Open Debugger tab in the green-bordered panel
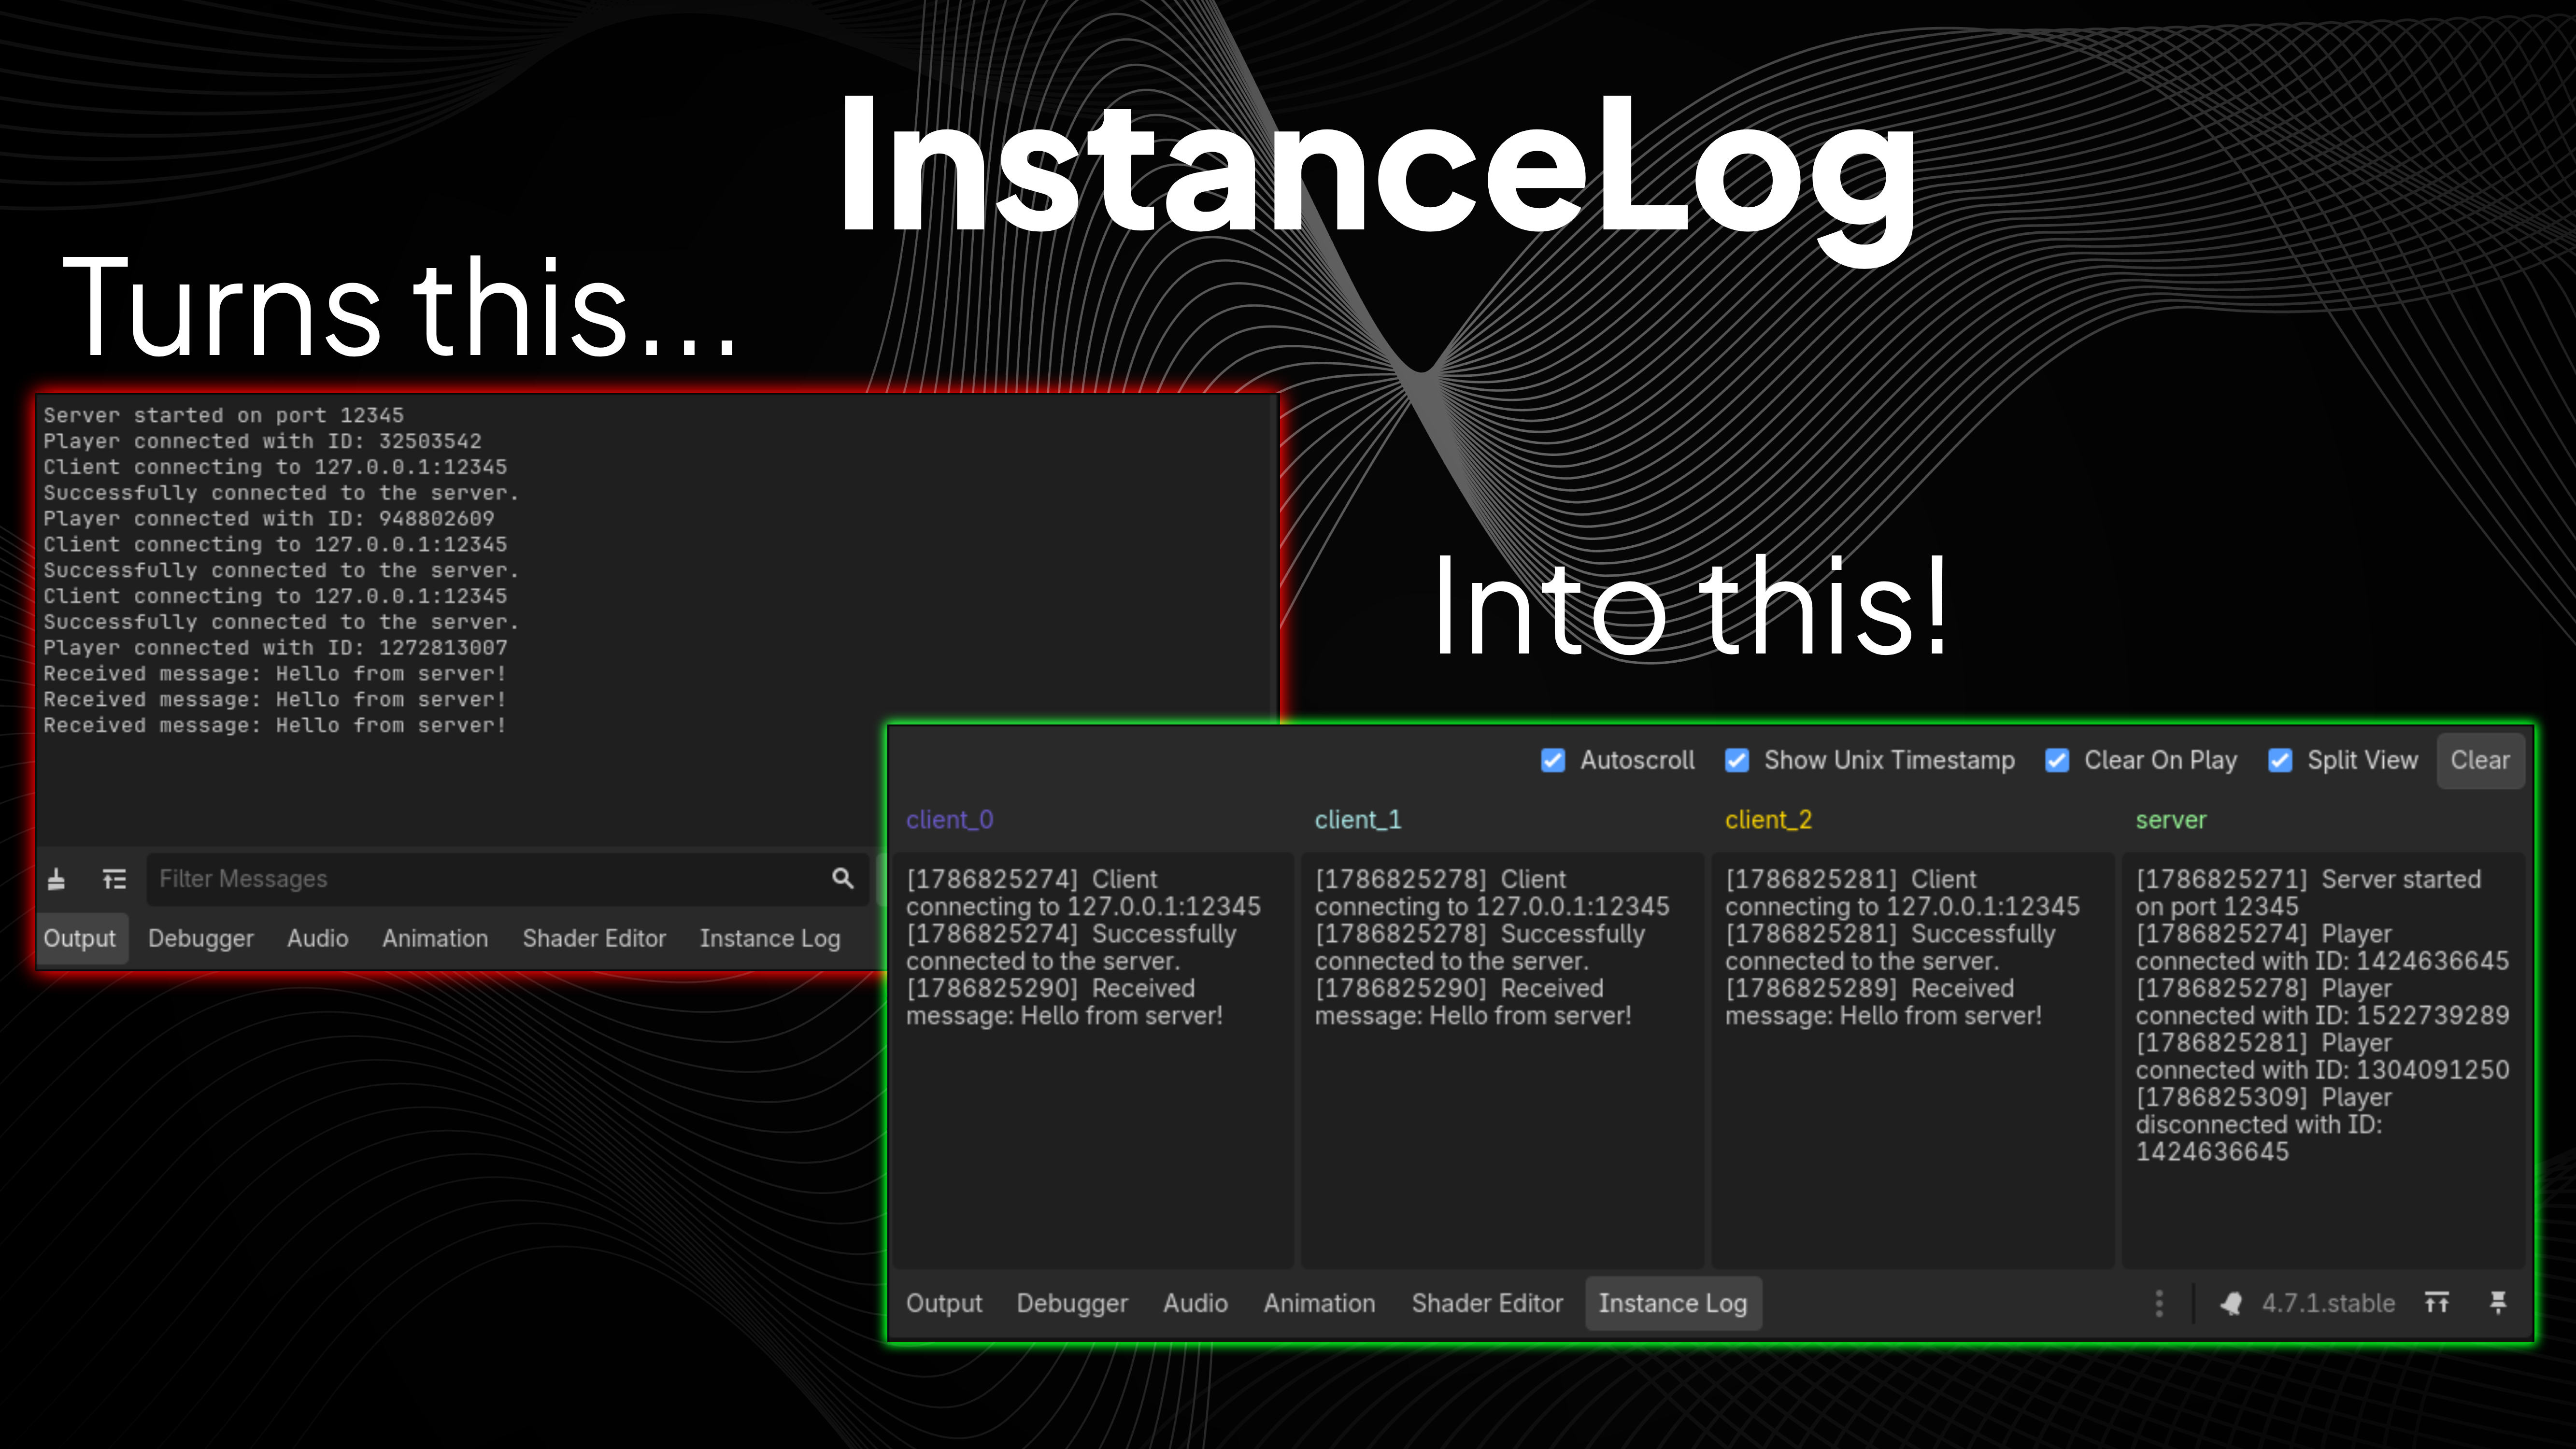Screen dimensions: 2576x1449 (1072, 1303)
